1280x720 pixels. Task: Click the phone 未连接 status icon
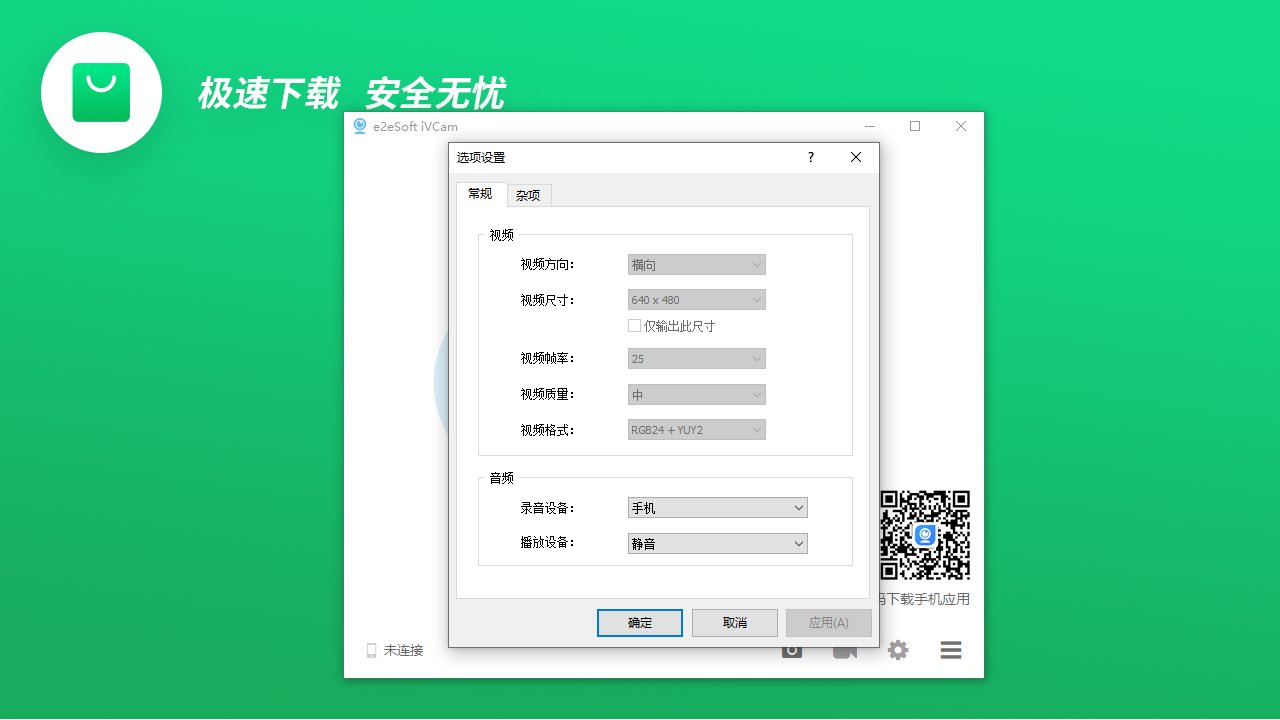point(371,650)
